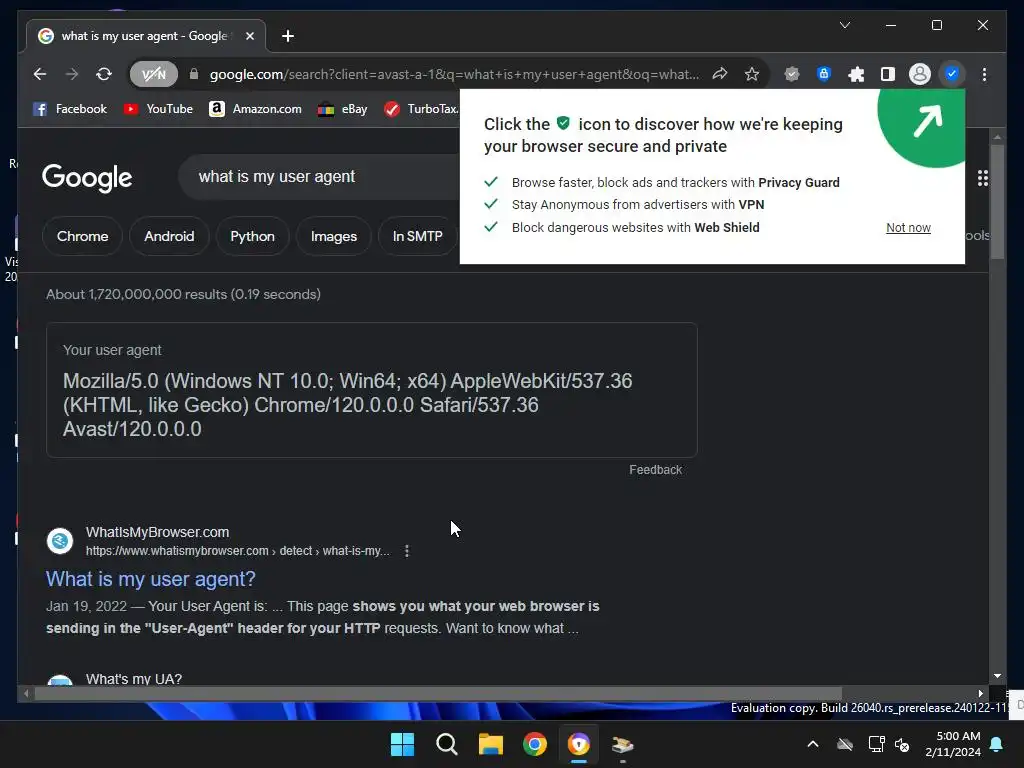Viewport: 1024px width, 768px height.
Task: Reload the current Google search page
Action: click(x=104, y=74)
